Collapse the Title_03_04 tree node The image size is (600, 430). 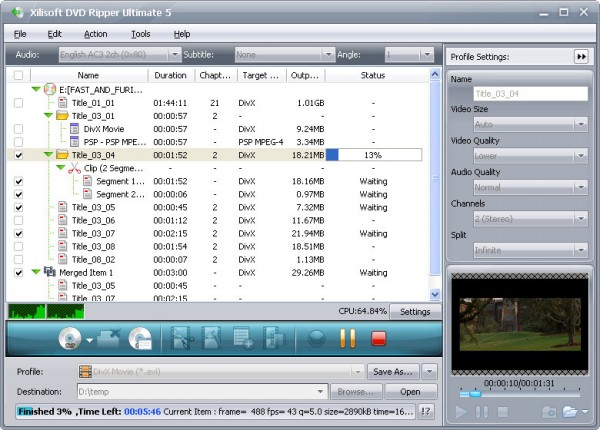pyautogui.click(x=47, y=155)
